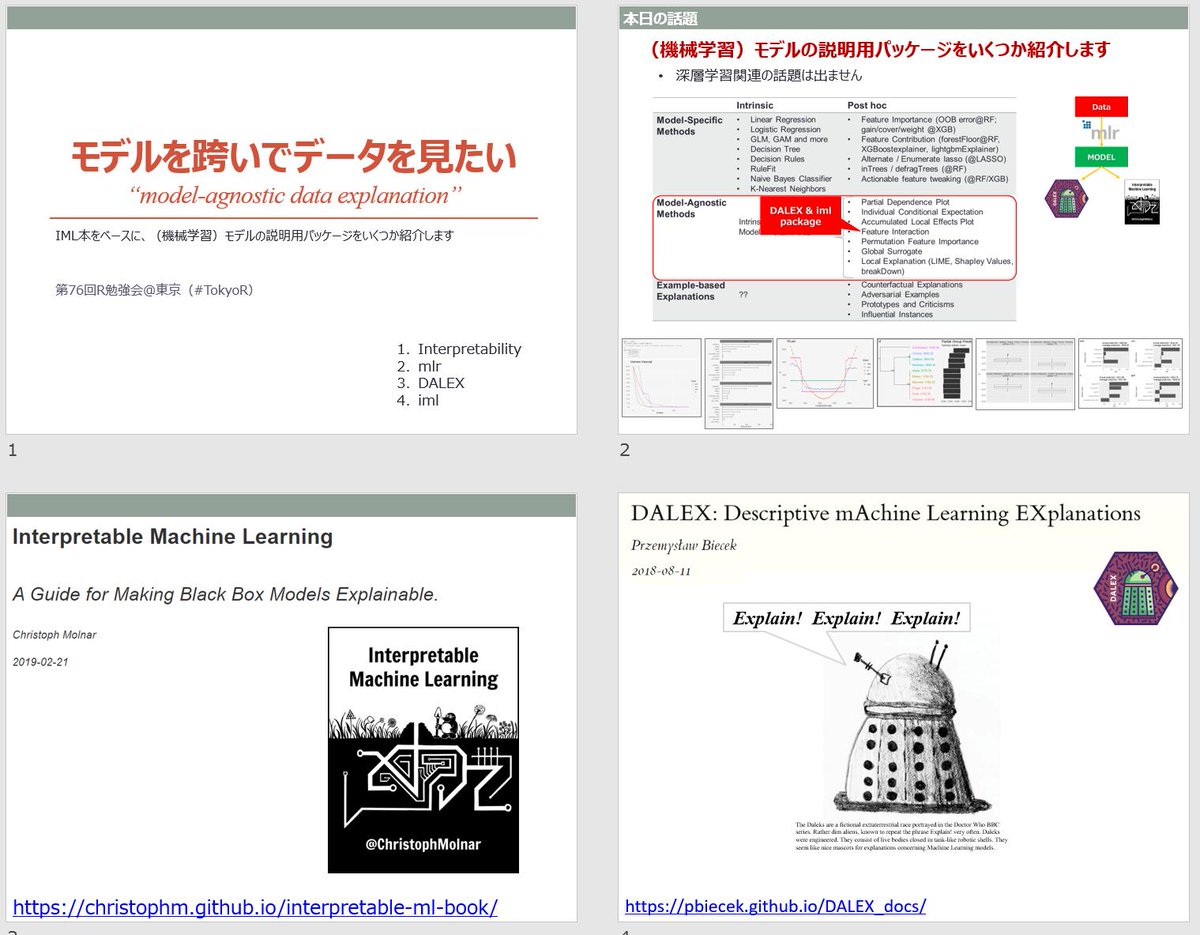Viewport: 1200px width, 935px height.
Task: Click the title 'モデルを跨いでデータを見たい'
Action: click(x=294, y=156)
